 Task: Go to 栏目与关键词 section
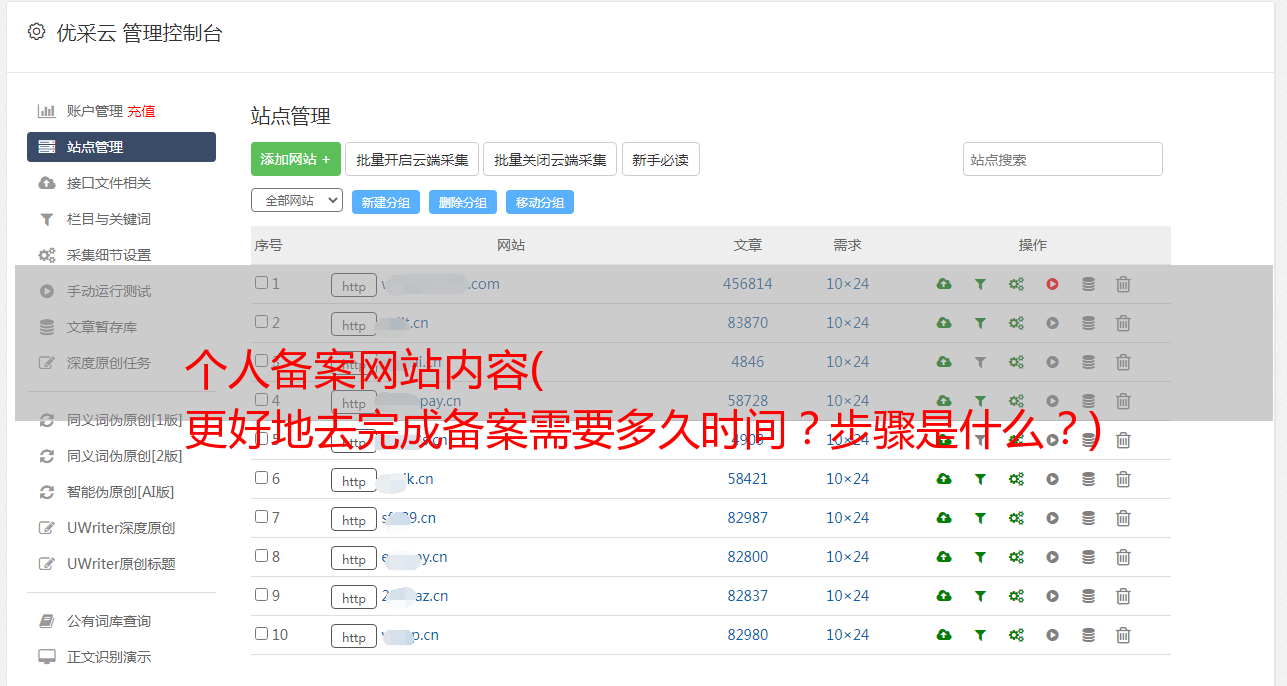pos(109,219)
